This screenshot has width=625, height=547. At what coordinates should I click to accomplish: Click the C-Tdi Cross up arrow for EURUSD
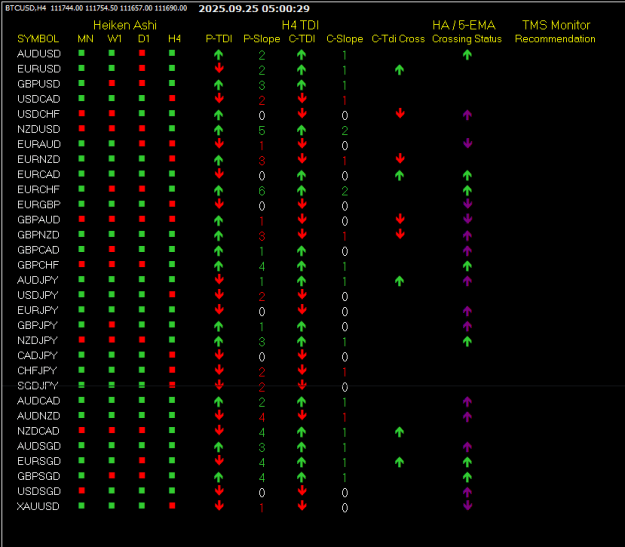click(x=399, y=70)
